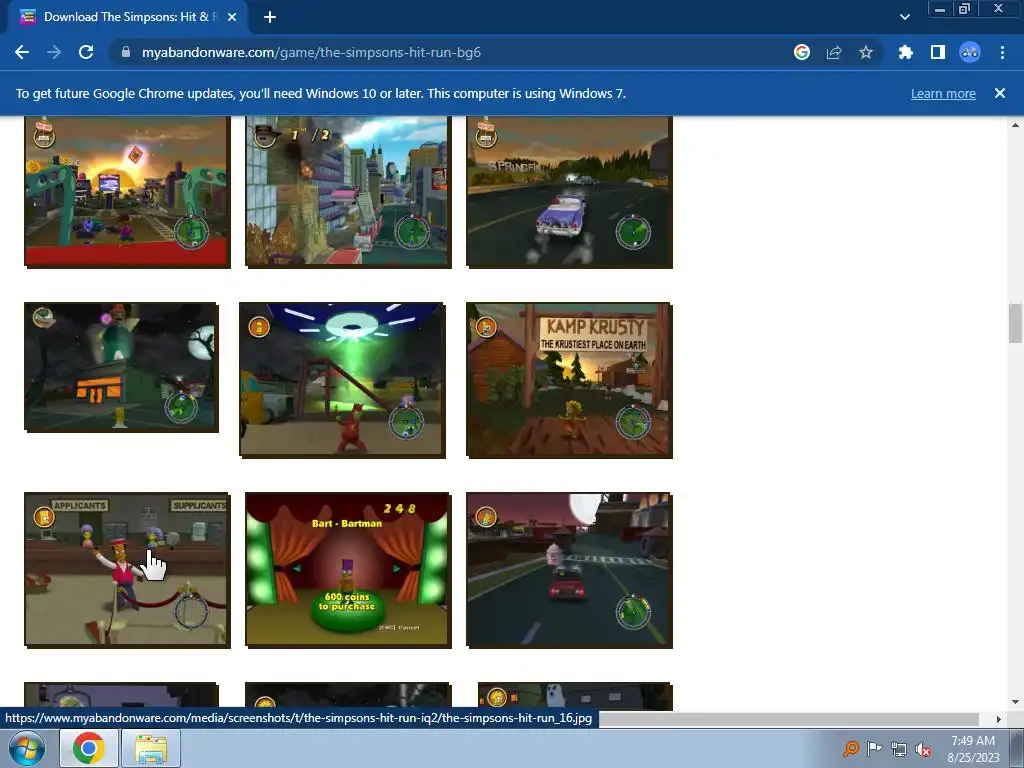Image resolution: width=1024 pixels, height=768 pixels.
Task: Open the night street red car screenshot
Action: pyautogui.click(x=569, y=570)
